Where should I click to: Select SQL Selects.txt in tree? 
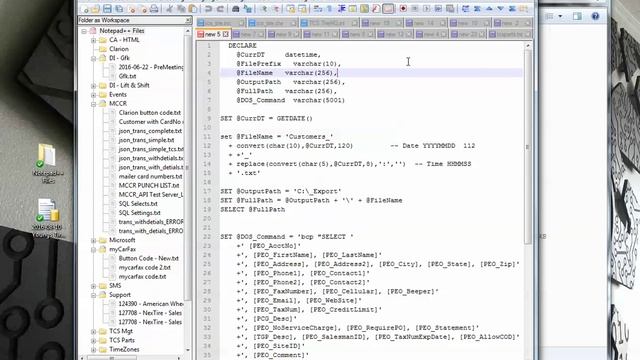click(138, 204)
